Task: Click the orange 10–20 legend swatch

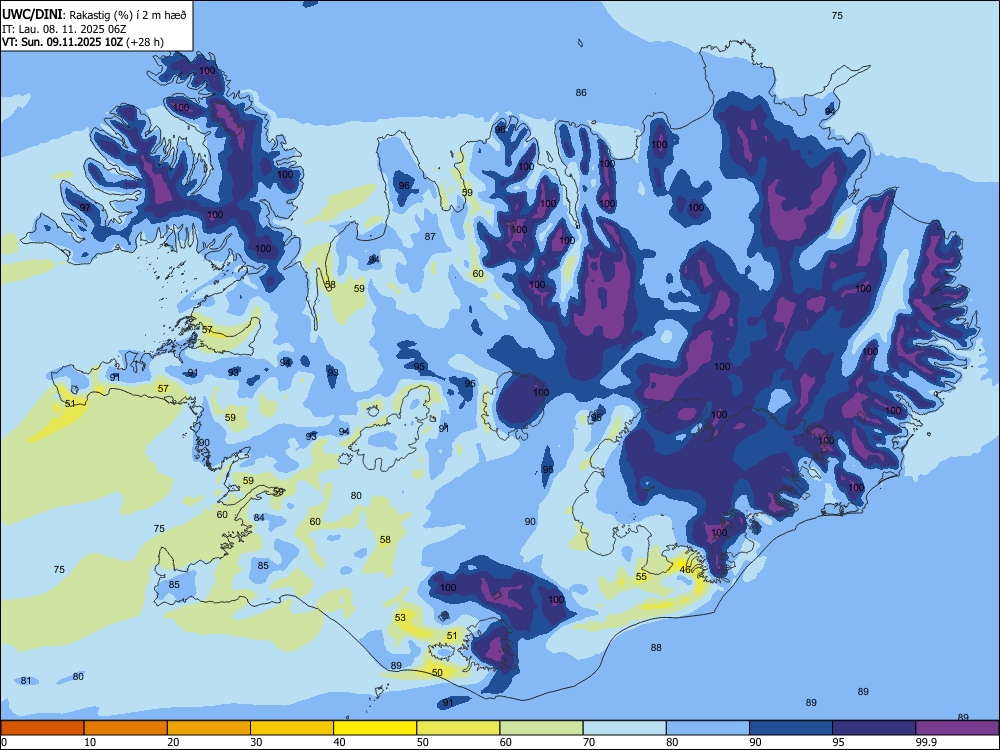Action: pyautogui.click(x=126, y=728)
